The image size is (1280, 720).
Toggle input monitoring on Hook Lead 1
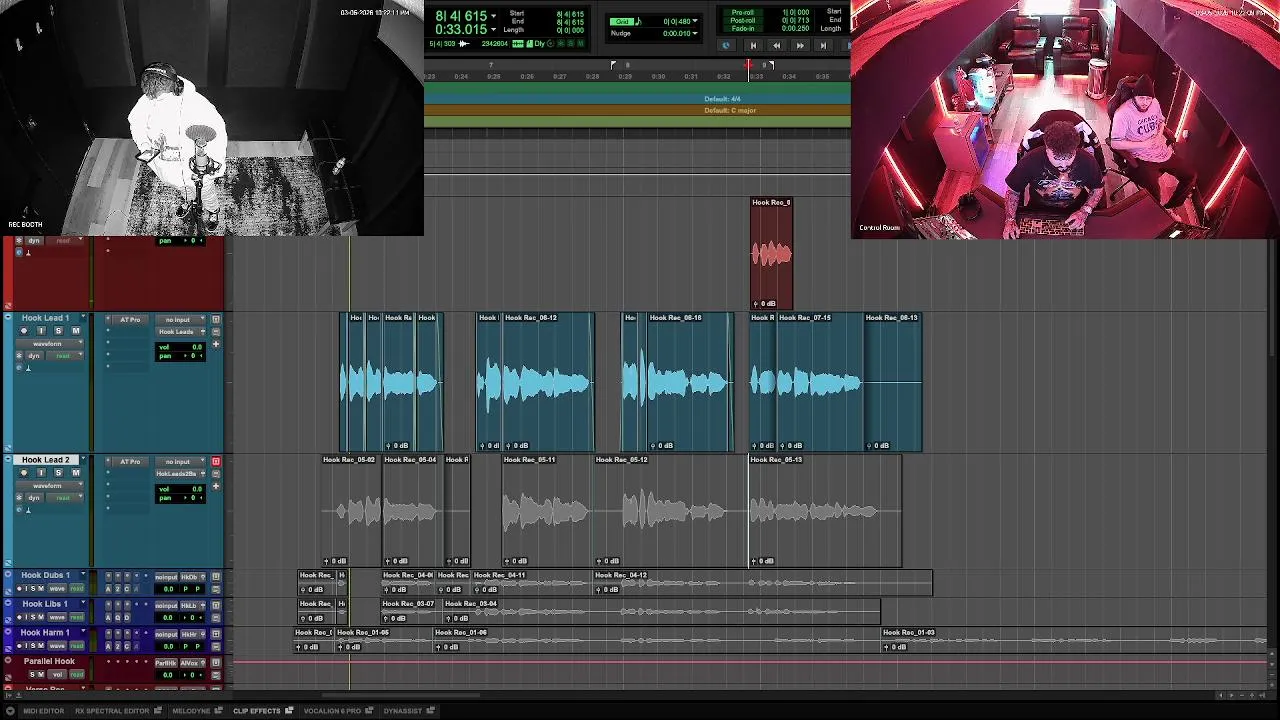click(41, 331)
